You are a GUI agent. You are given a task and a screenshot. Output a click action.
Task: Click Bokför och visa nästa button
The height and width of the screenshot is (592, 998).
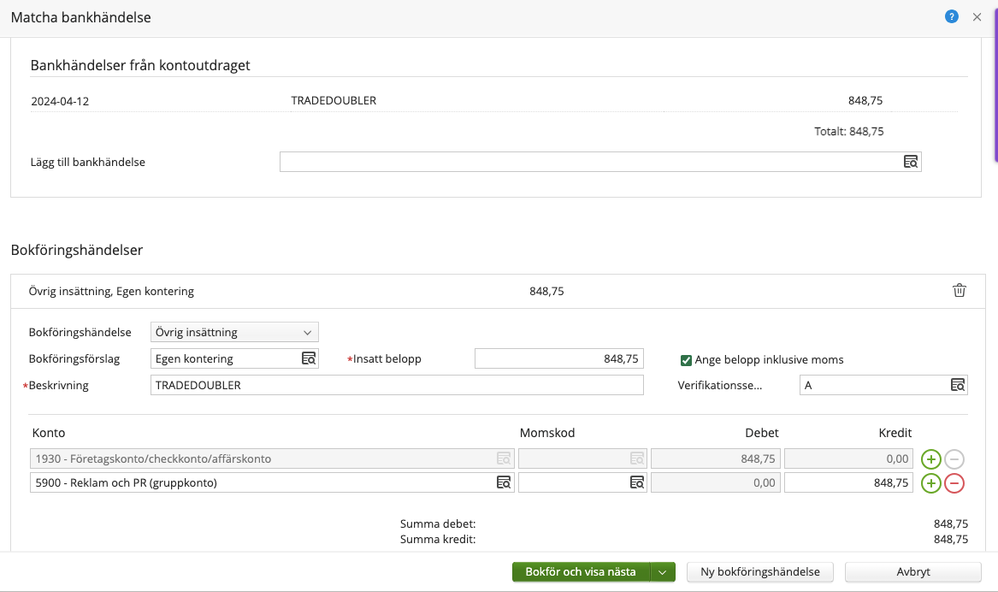coord(581,572)
